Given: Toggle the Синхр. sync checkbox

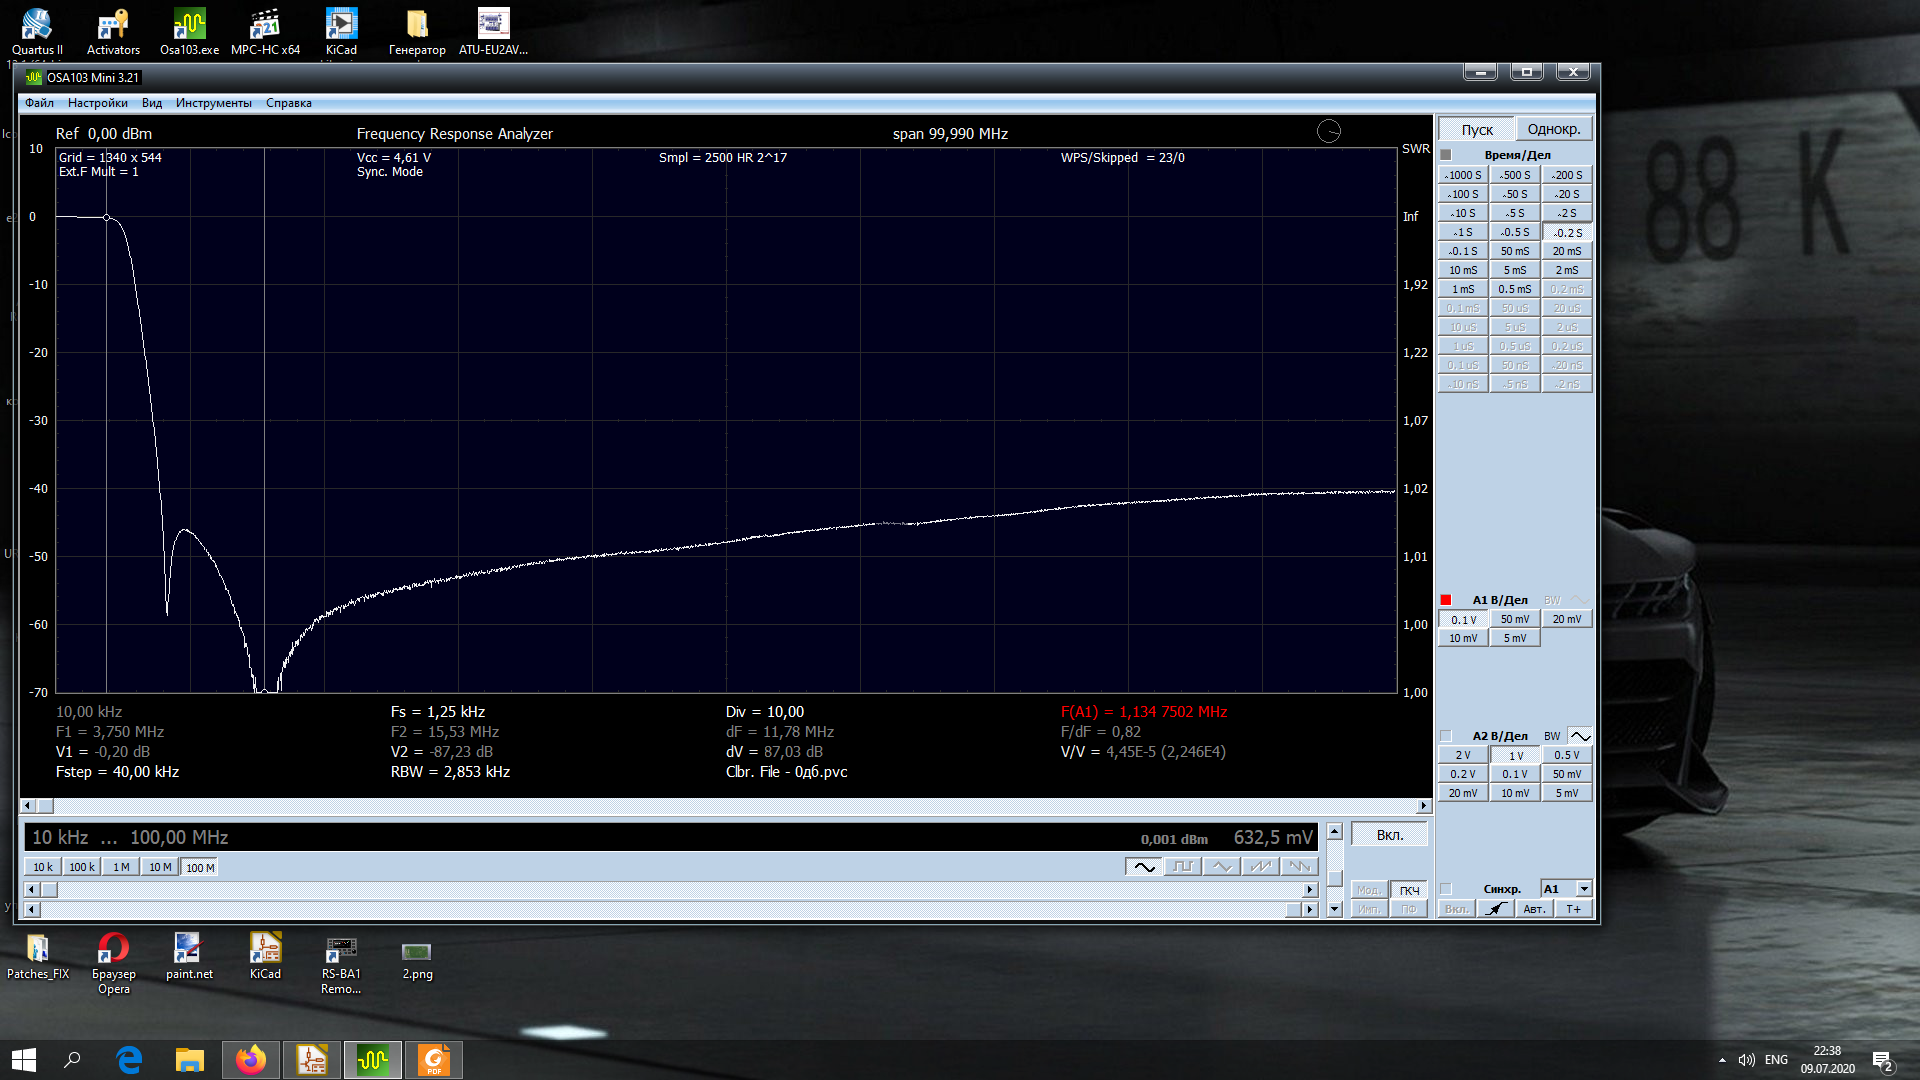Looking at the screenshot, I should click(1446, 889).
